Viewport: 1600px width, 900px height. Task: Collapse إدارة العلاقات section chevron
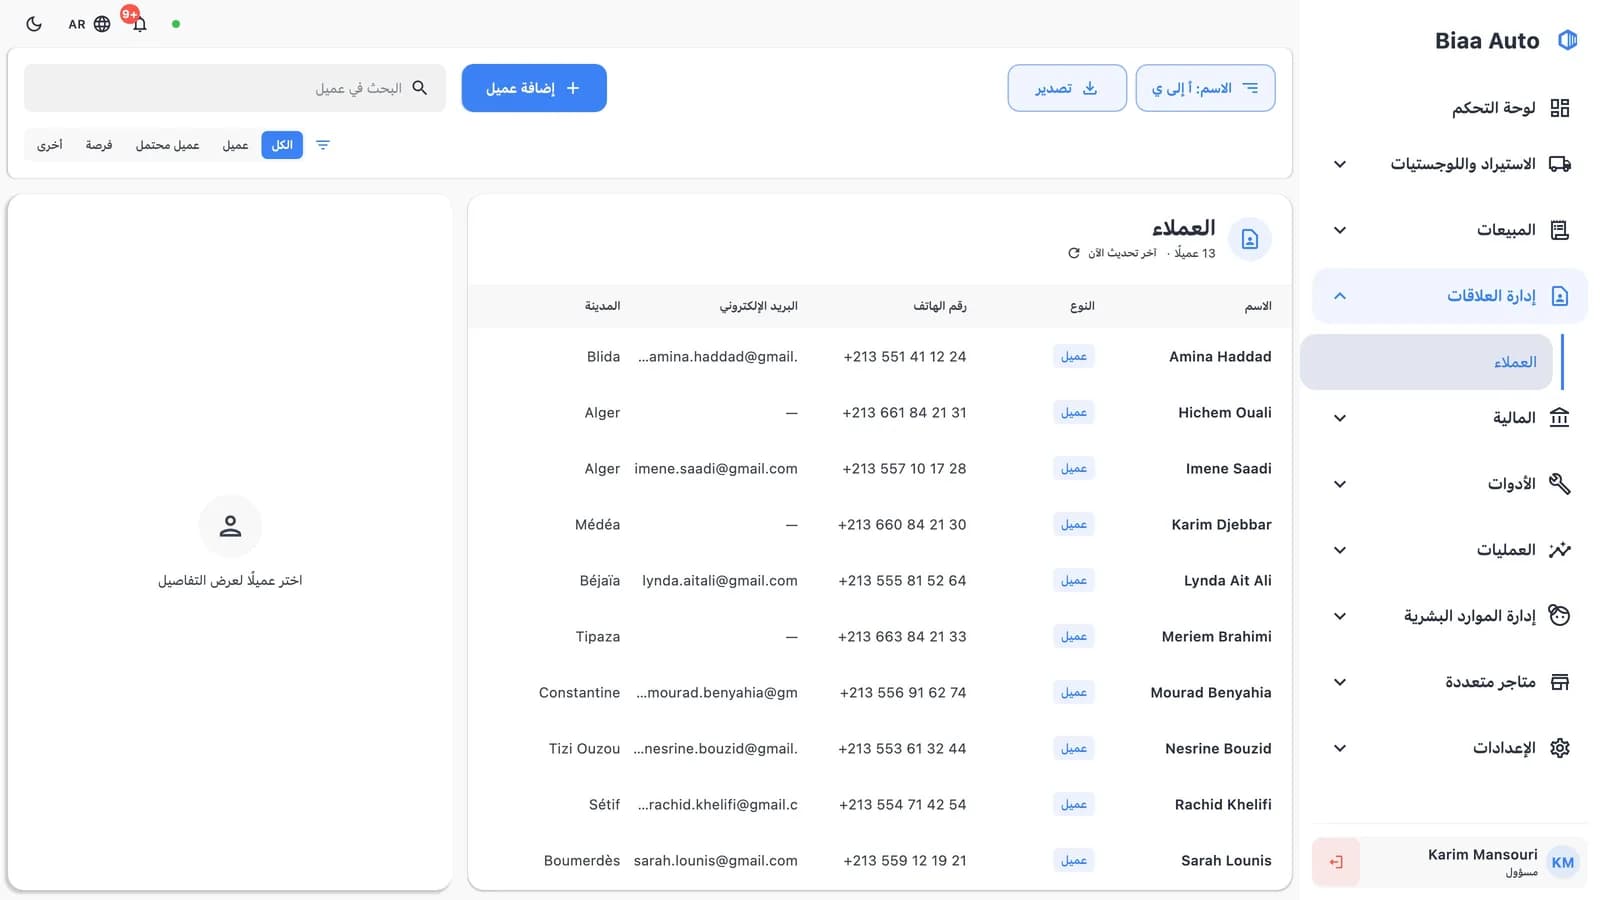1340,296
